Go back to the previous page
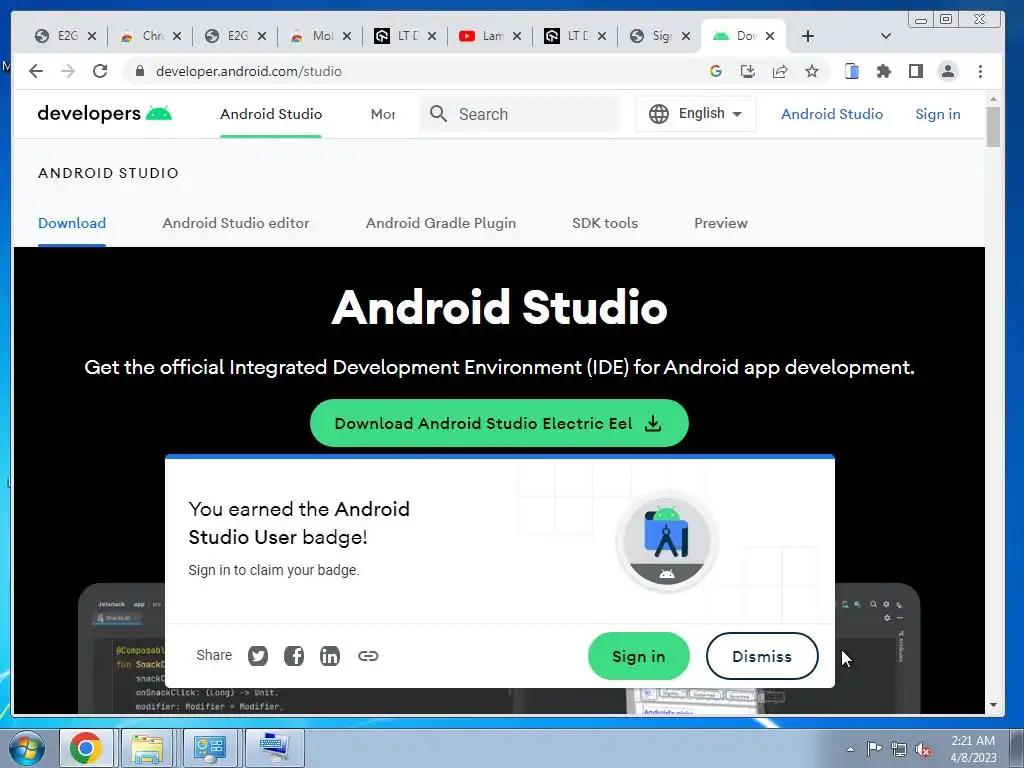 tap(36, 71)
